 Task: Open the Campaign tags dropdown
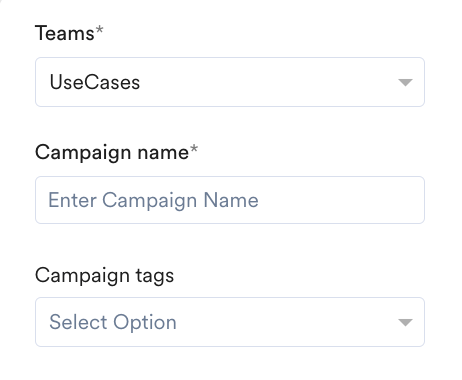click(x=230, y=322)
